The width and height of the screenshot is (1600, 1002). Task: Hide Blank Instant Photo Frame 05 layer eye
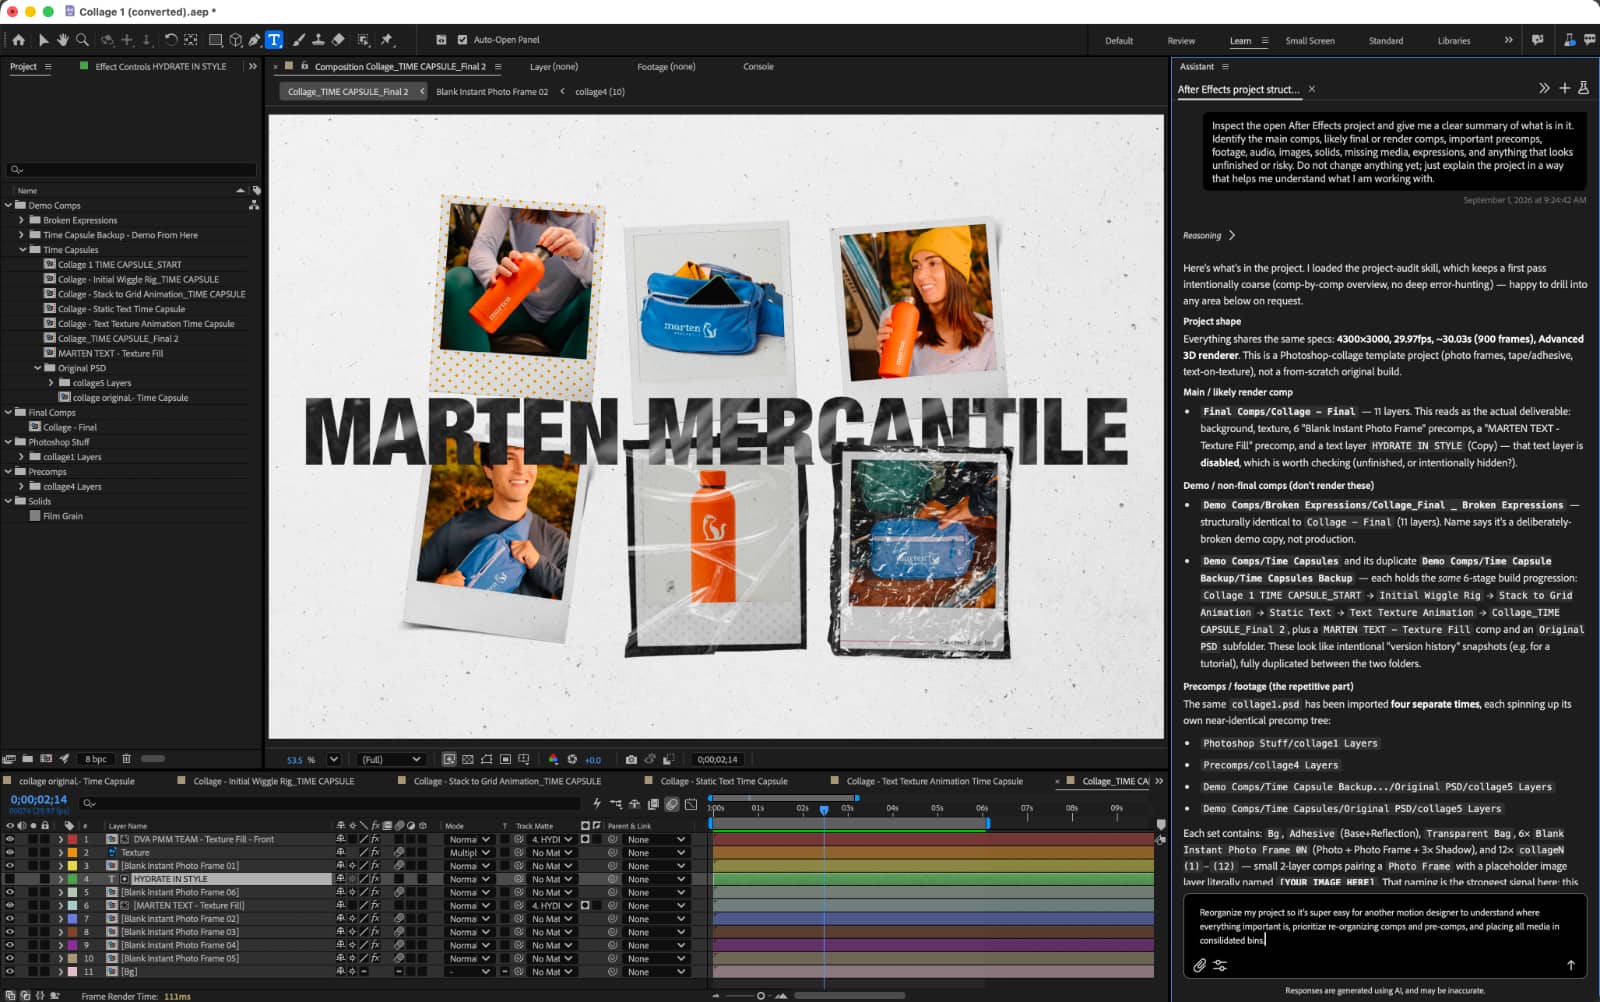click(x=10, y=958)
